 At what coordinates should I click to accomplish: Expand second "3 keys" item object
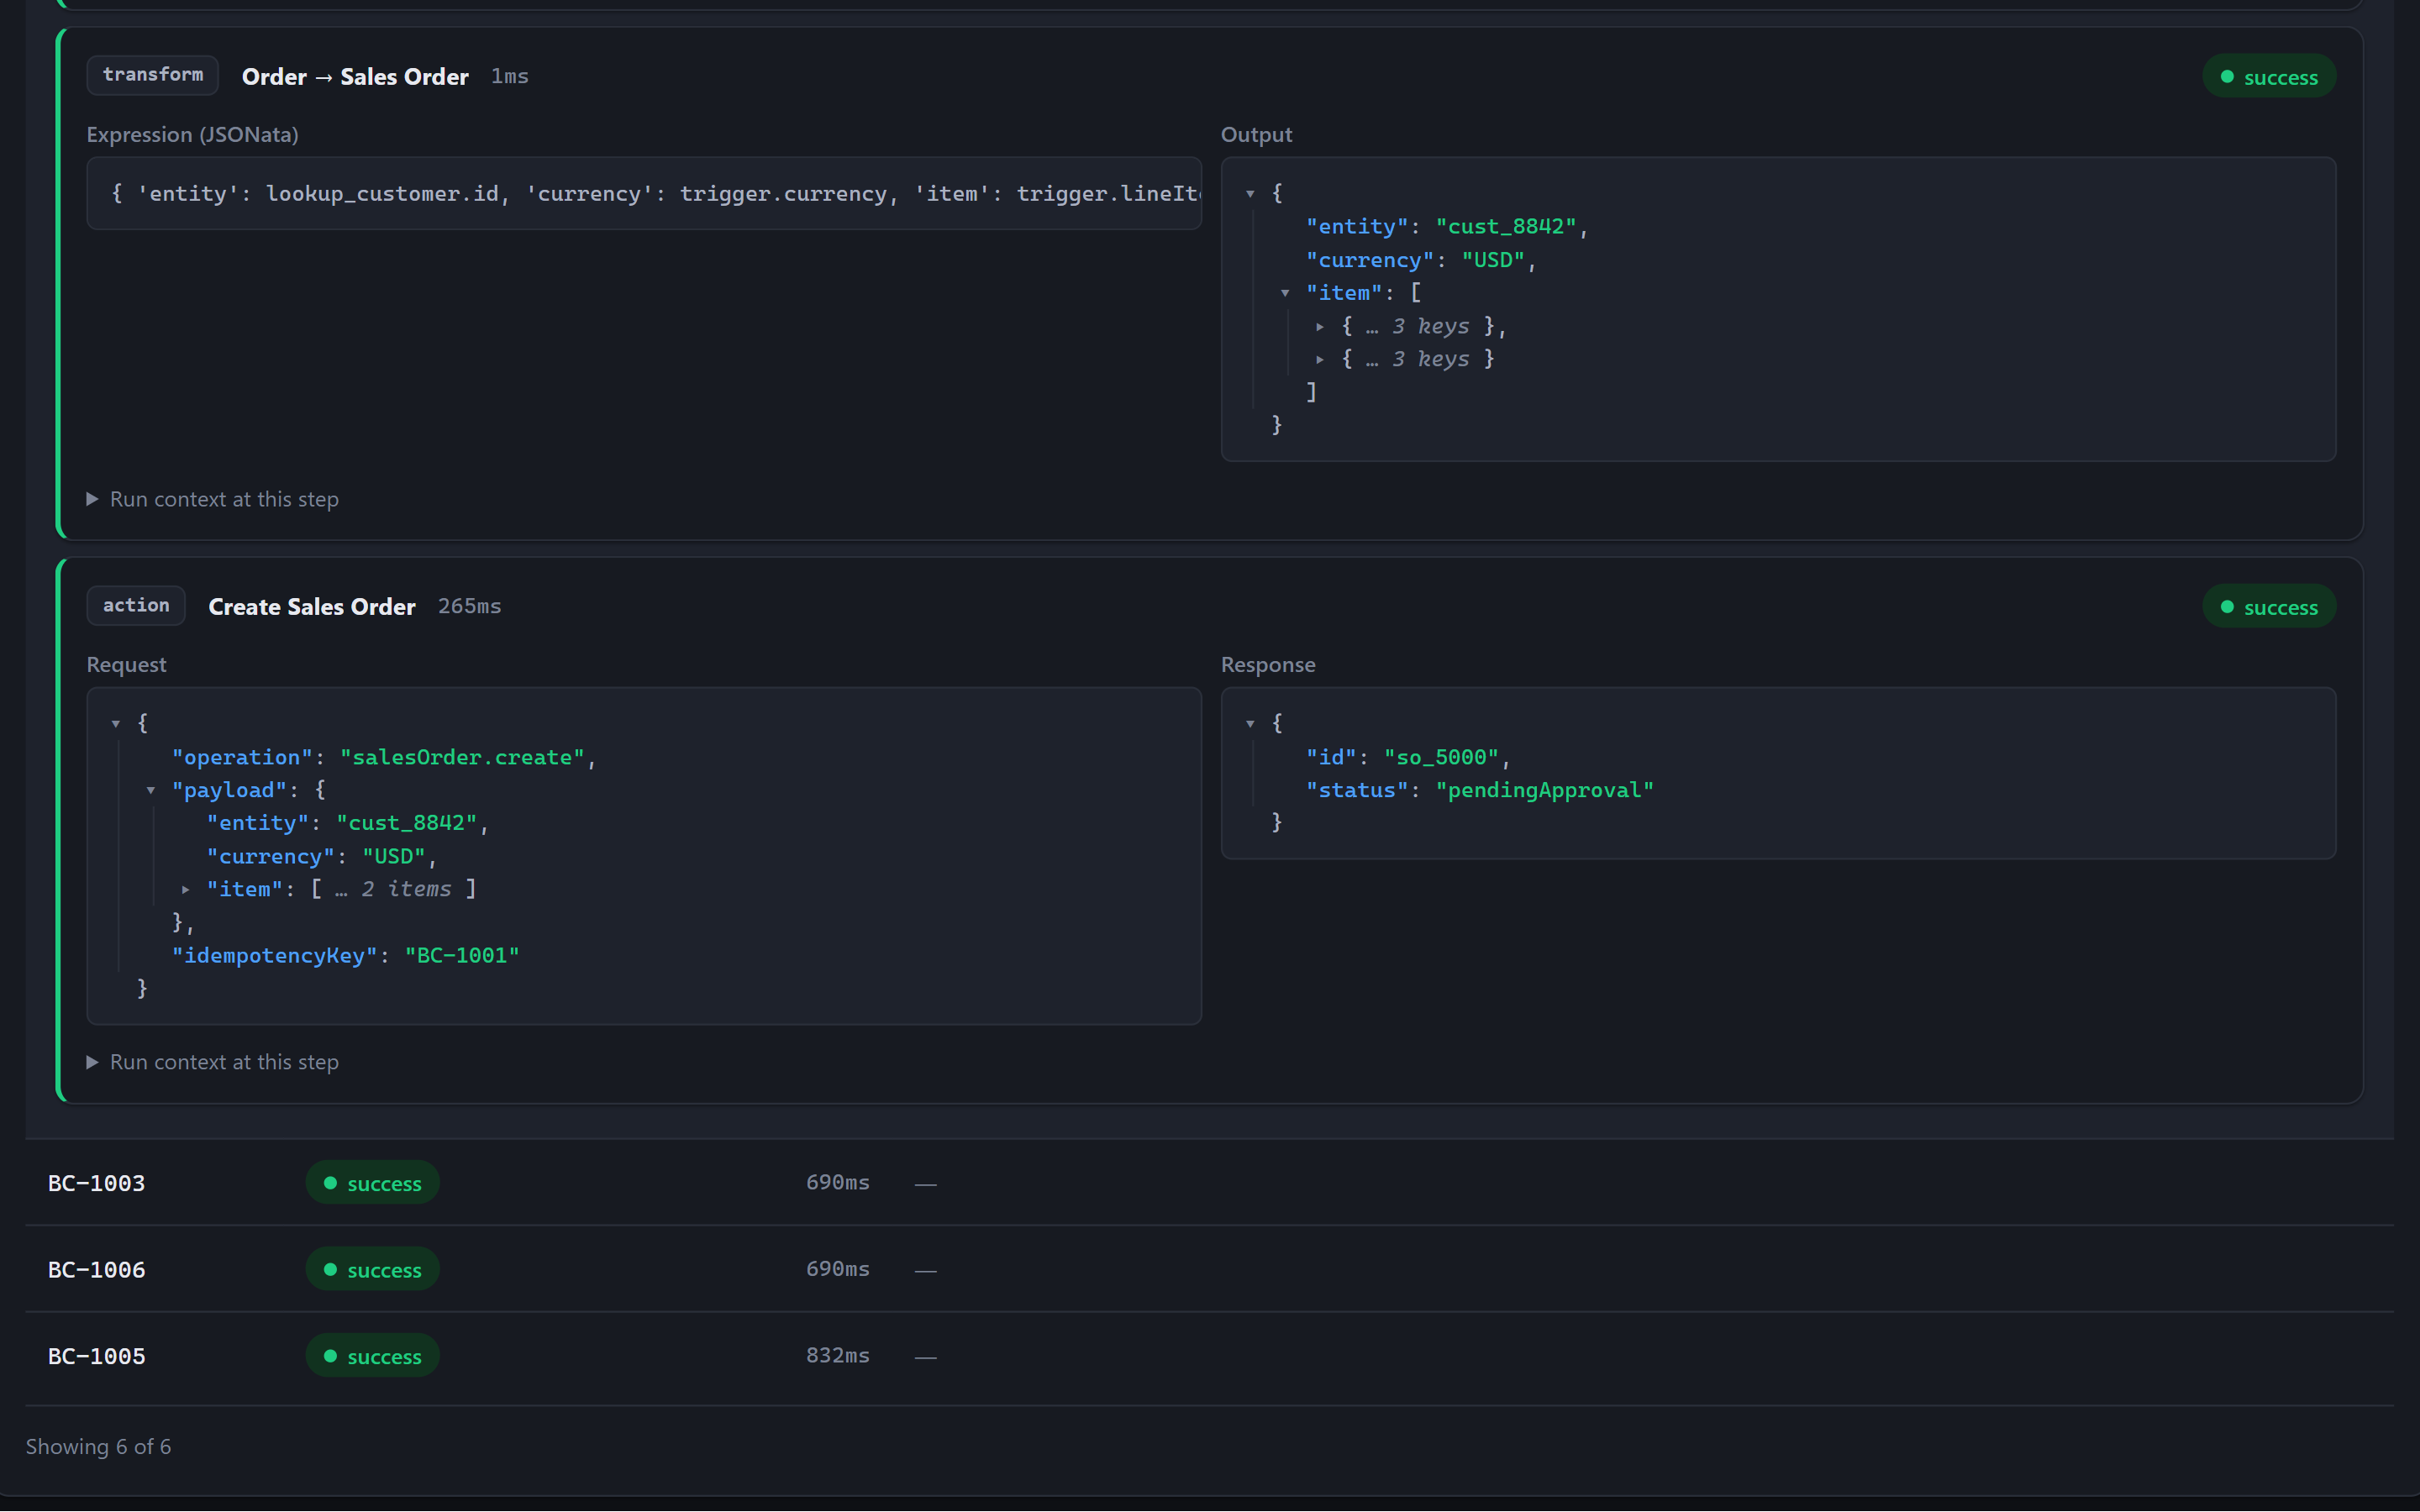click(x=1320, y=359)
